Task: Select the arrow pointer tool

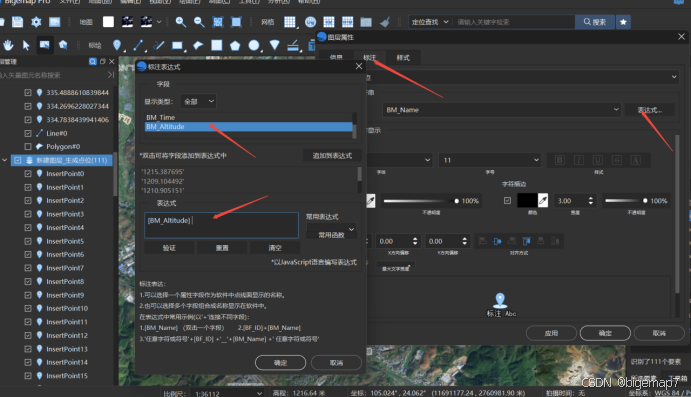Action: pyautogui.click(x=26, y=45)
